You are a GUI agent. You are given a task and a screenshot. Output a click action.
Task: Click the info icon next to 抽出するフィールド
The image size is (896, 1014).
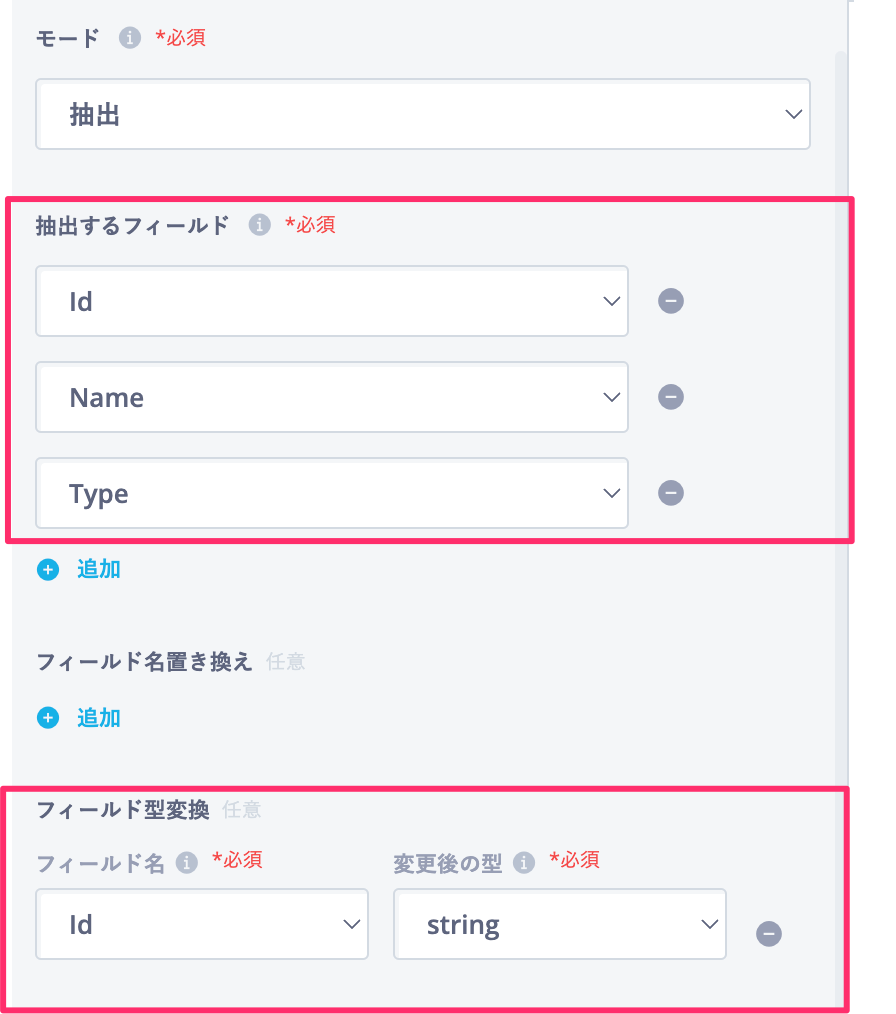tap(259, 225)
